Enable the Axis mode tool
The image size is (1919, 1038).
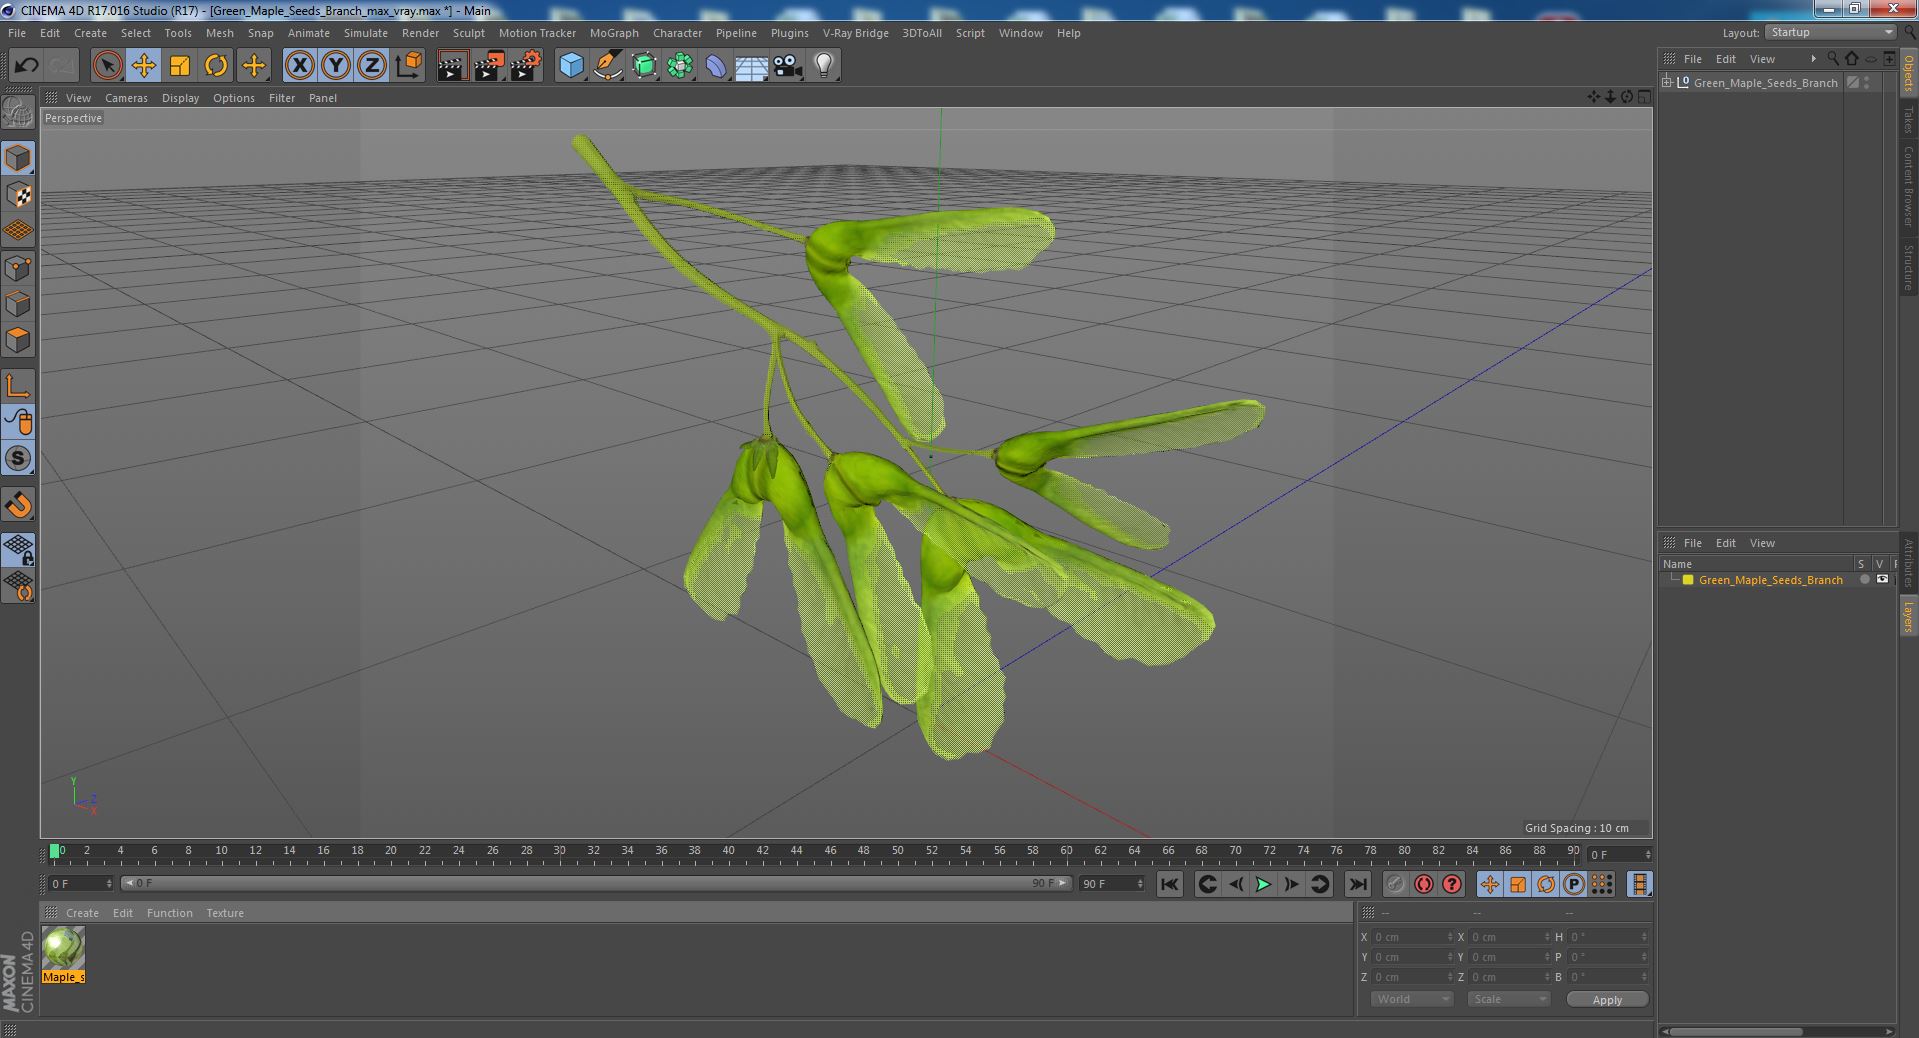(x=18, y=386)
